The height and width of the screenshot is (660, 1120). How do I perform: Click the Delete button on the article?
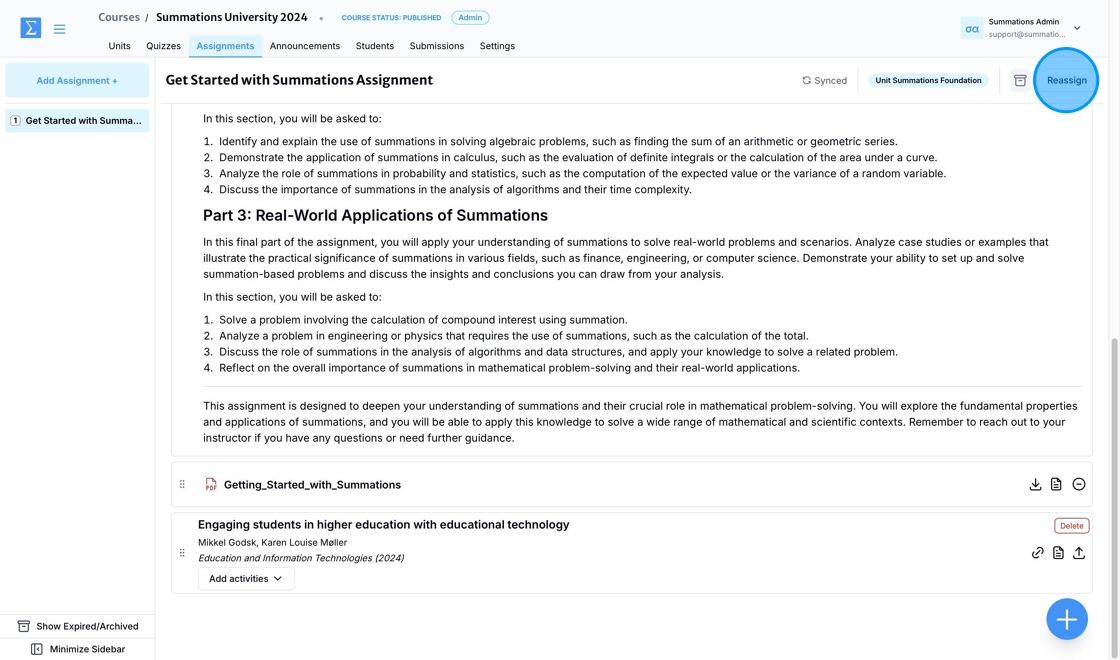tap(1071, 526)
